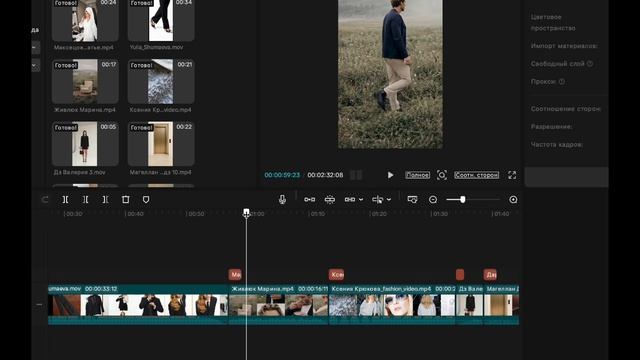Click the 01:40 mark on timeline ruler
The height and width of the screenshot is (360, 640).
[500, 214]
